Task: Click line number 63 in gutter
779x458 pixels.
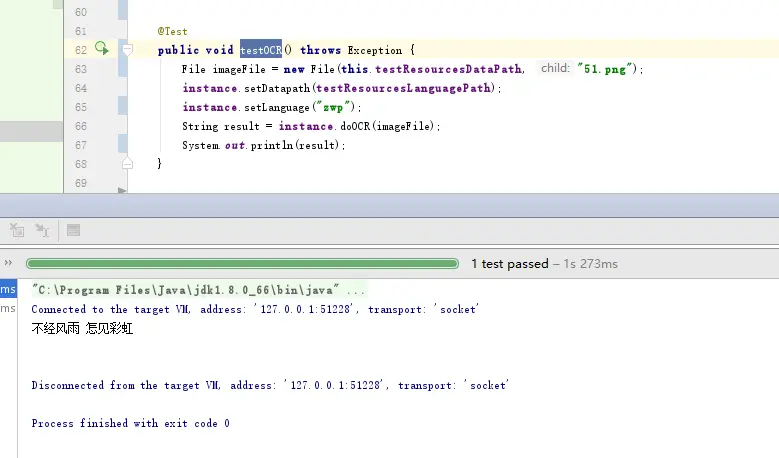Action: [x=81, y=69]
